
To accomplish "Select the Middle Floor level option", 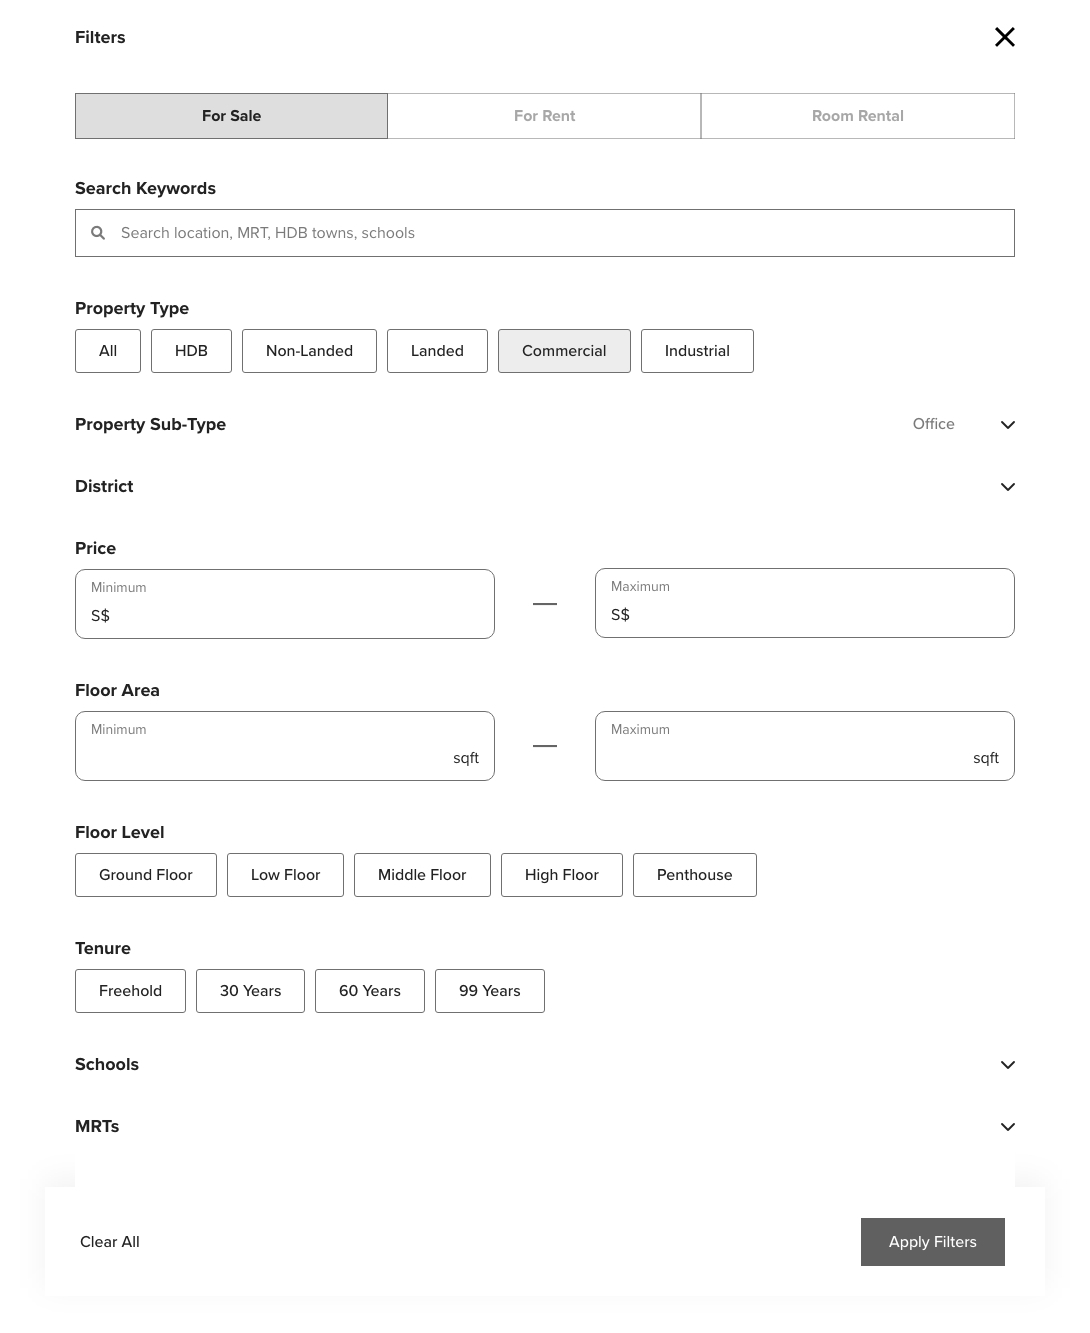I will pyautogui.click(x=422, y=875).
